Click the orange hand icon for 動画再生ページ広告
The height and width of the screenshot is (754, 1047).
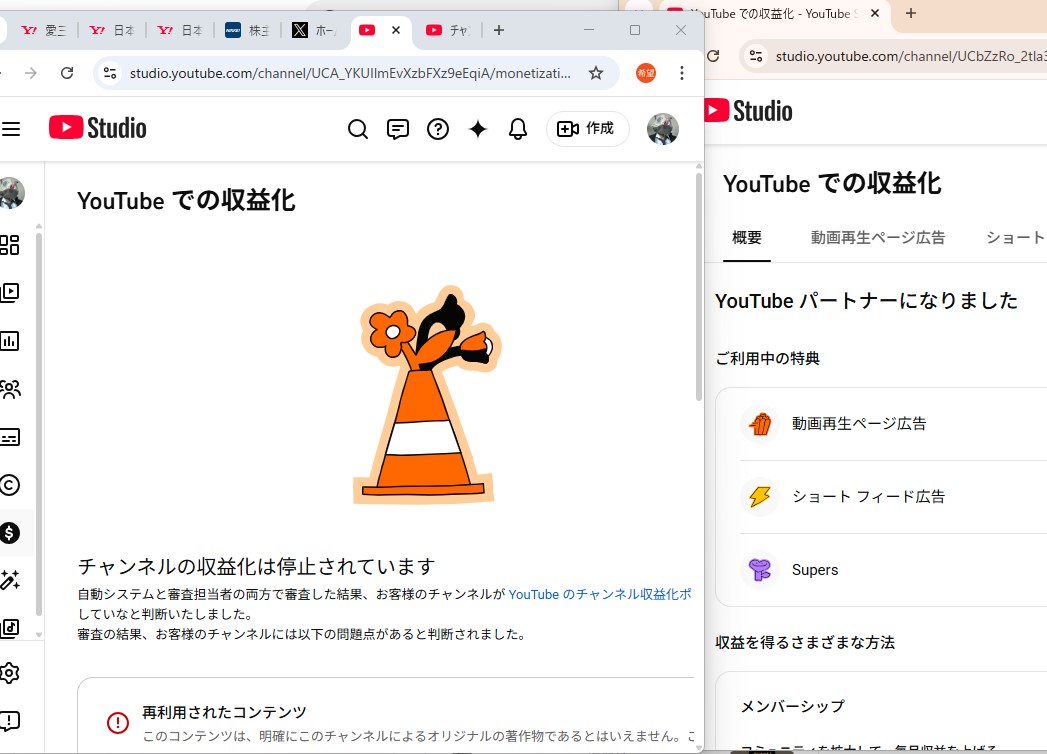[760, 423]
